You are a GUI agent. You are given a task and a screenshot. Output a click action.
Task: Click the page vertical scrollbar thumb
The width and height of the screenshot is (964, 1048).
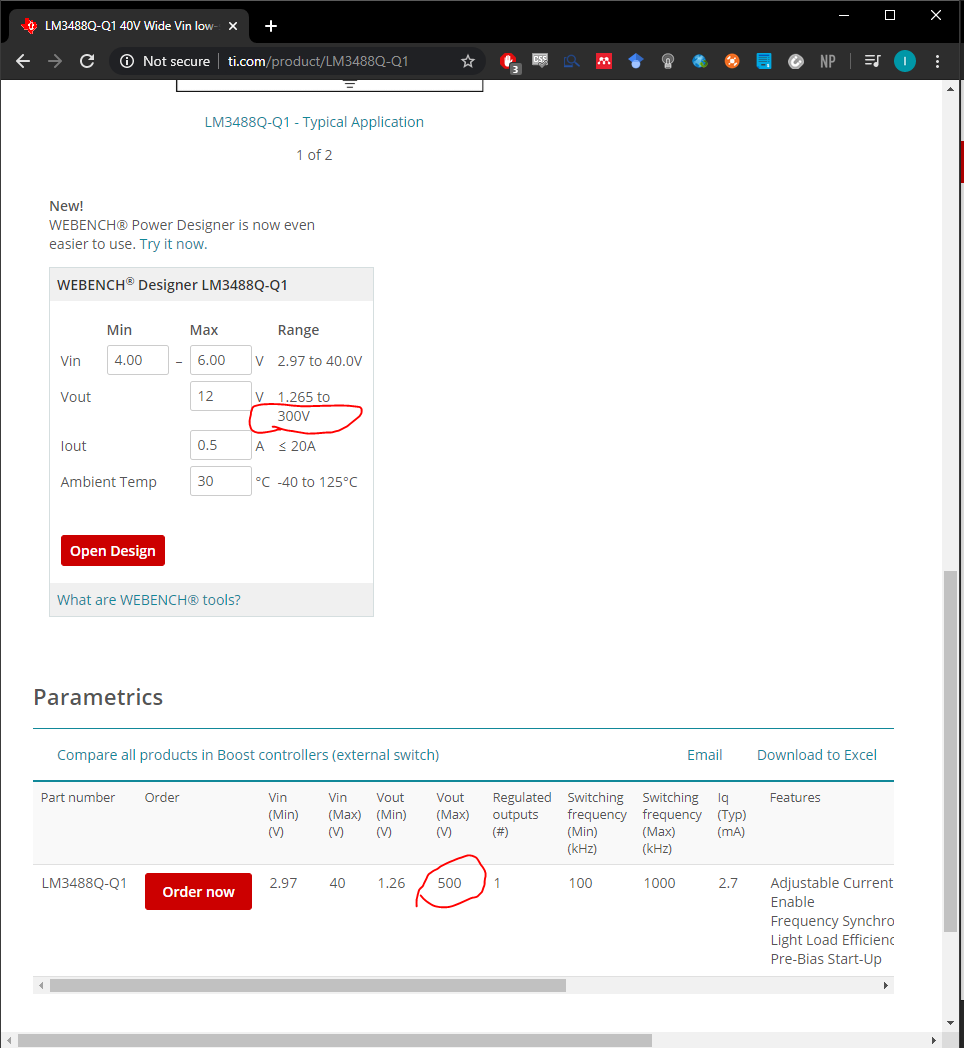click(950, 751)
